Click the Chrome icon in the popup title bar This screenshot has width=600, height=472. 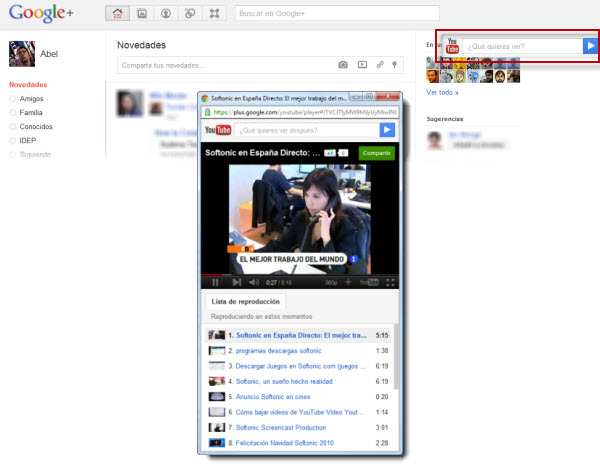point(205,98)
